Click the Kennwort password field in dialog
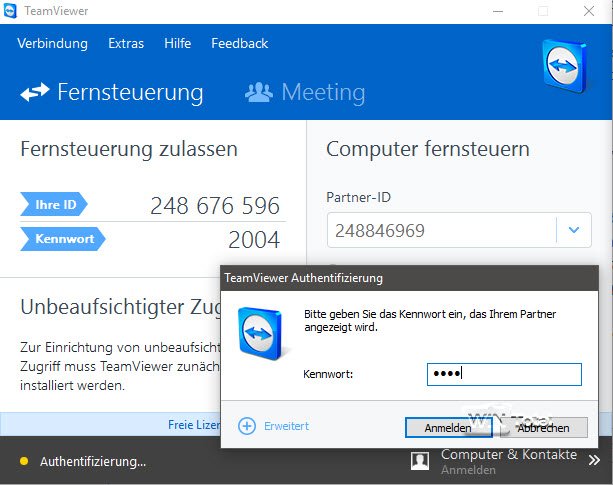Viewport: 613px width, 485px height. click(504, 374)
